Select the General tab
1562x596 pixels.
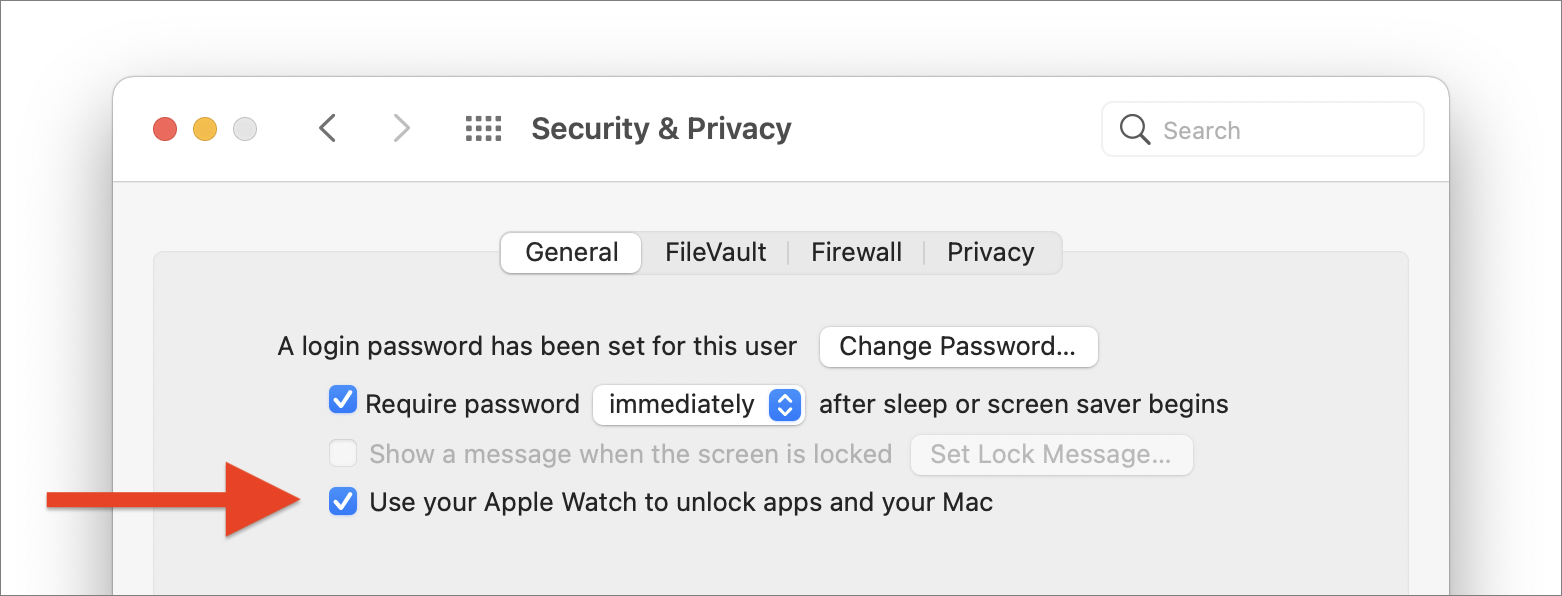571,252
